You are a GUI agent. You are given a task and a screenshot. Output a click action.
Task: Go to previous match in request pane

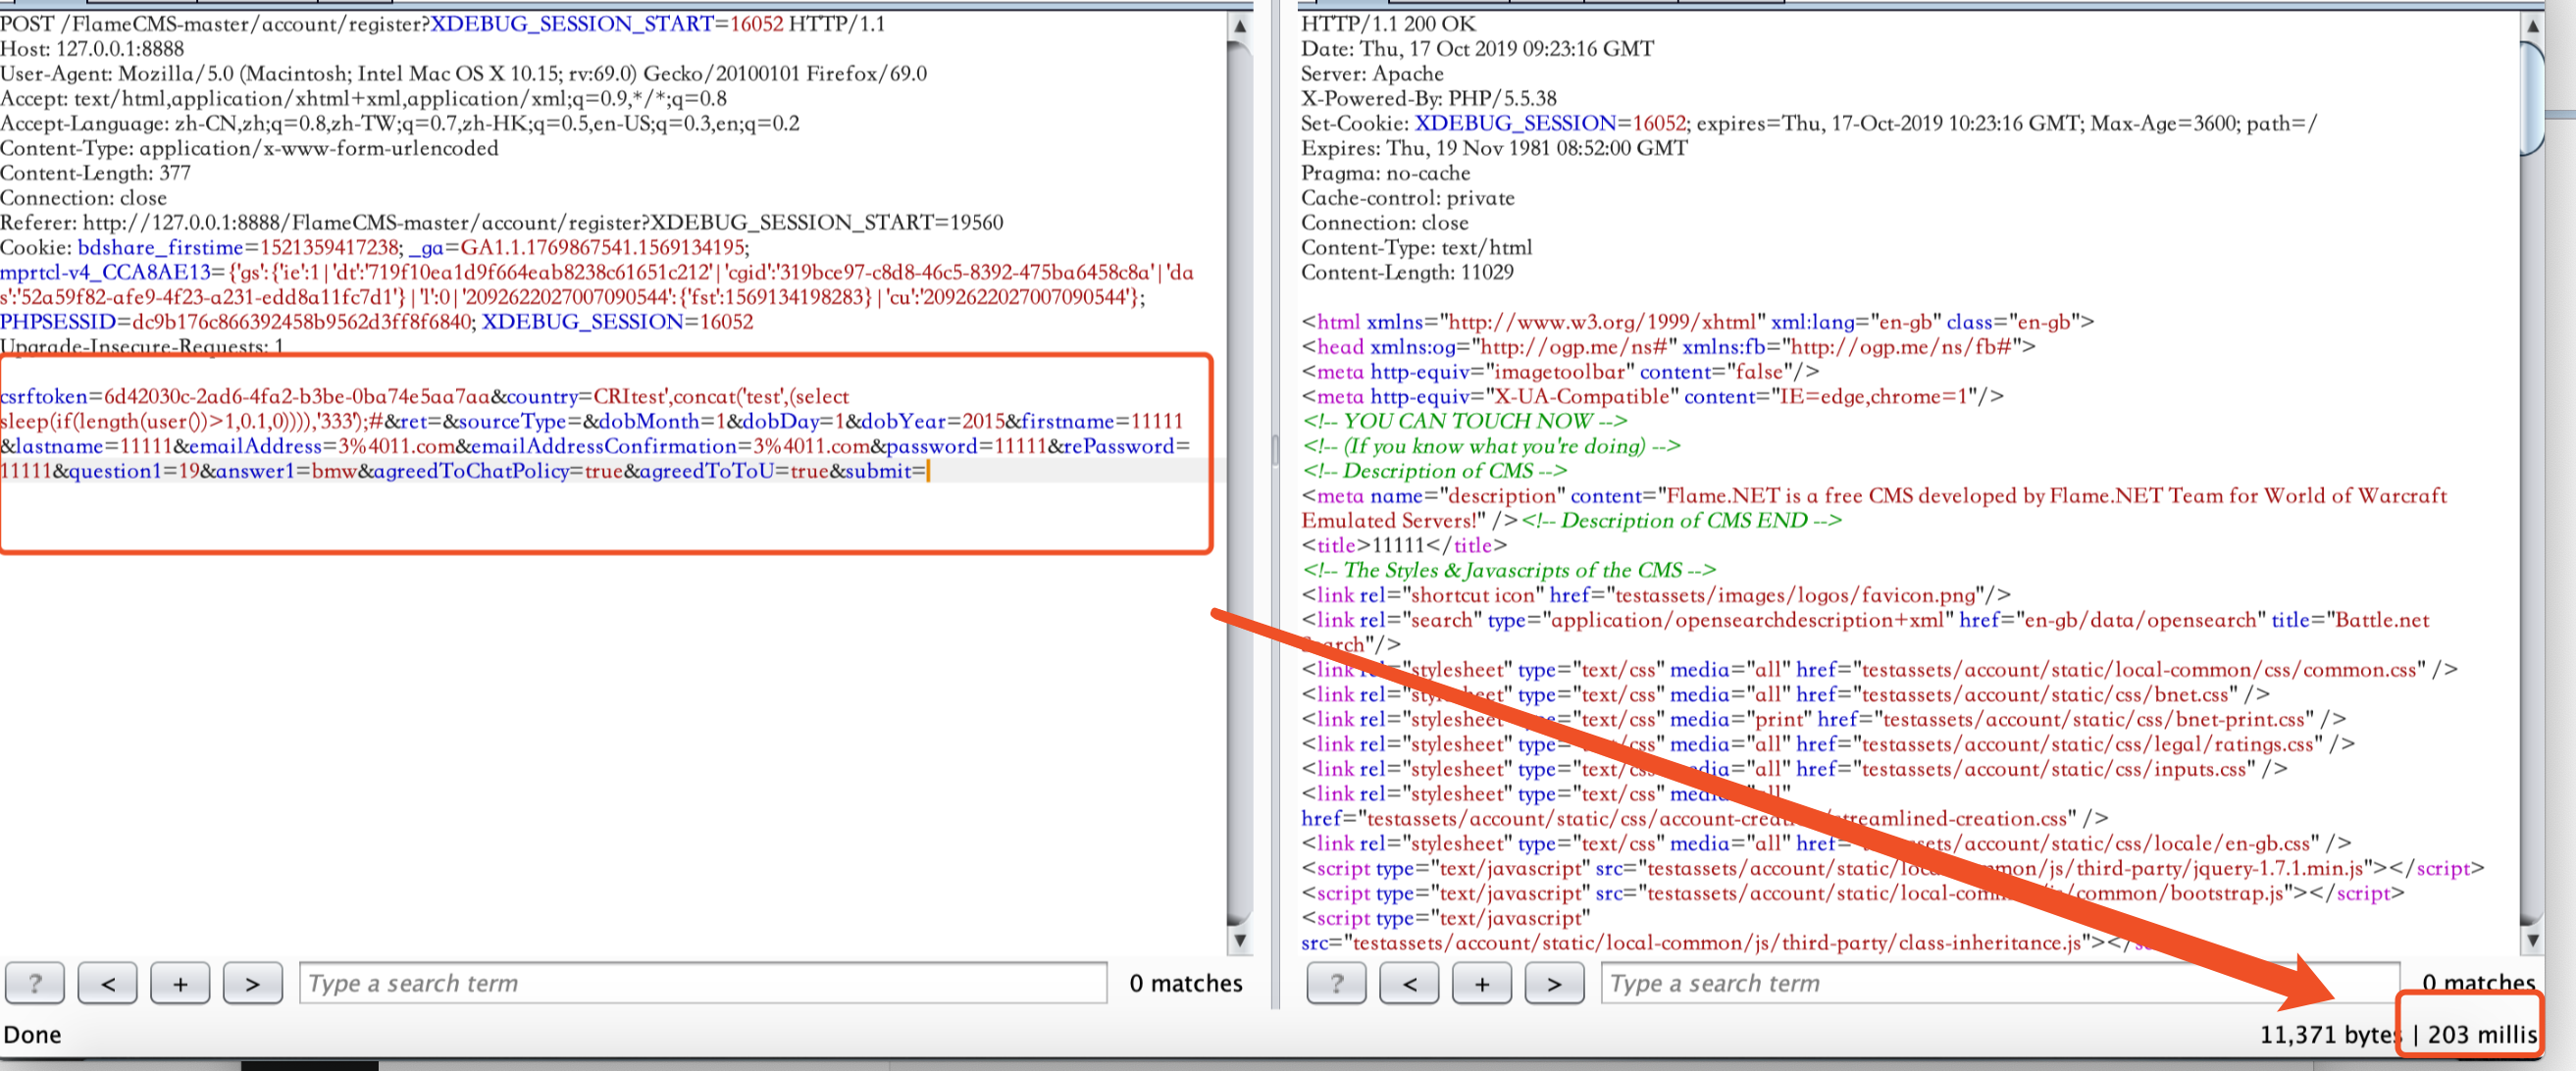[108, 983]
